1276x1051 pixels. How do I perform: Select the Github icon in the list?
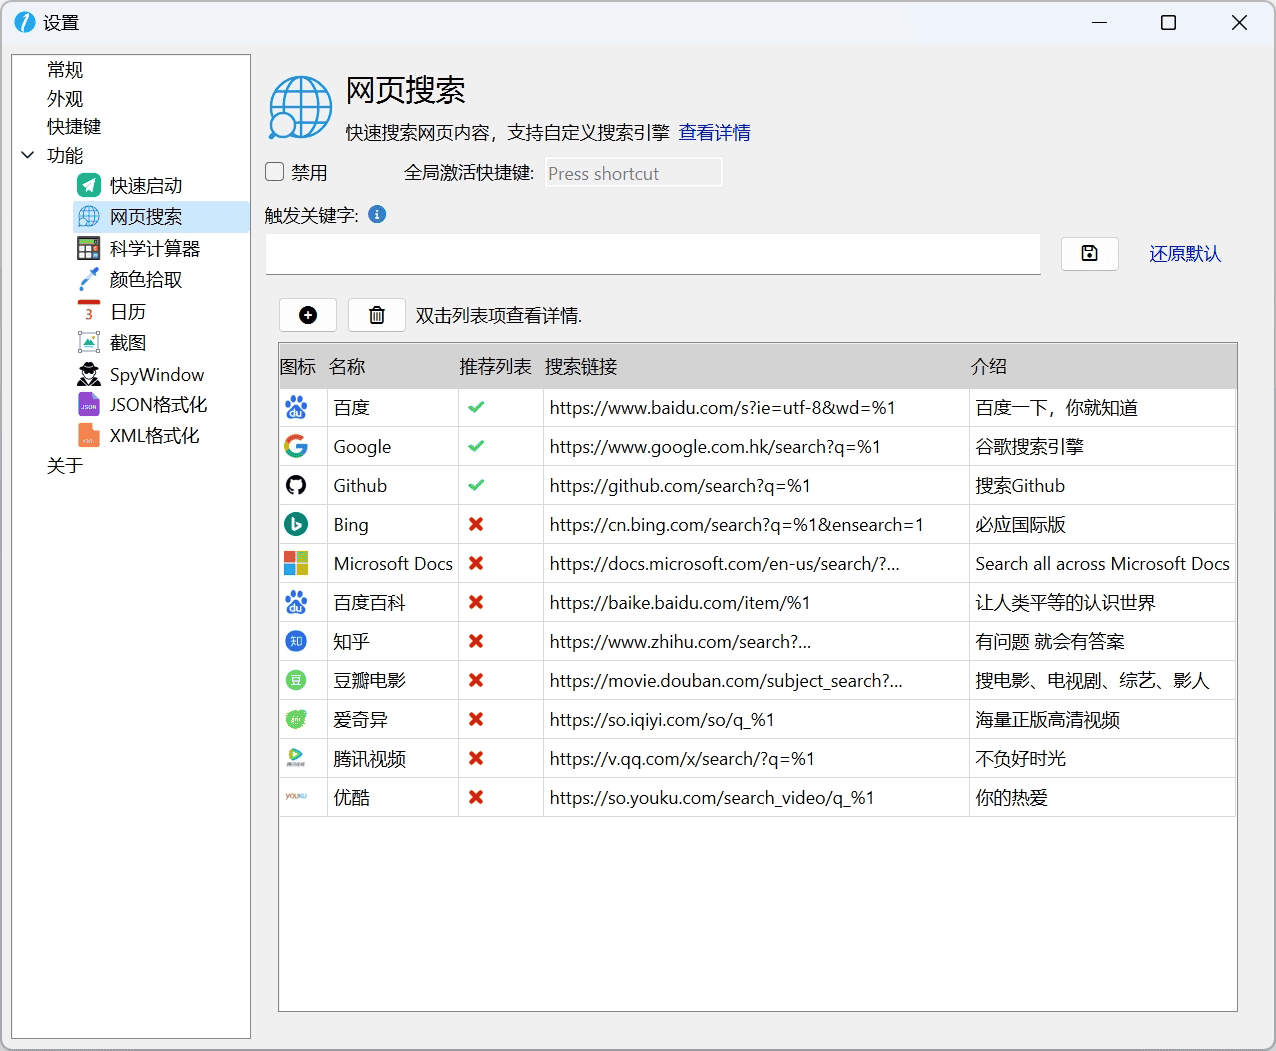[x=296, y=486]
